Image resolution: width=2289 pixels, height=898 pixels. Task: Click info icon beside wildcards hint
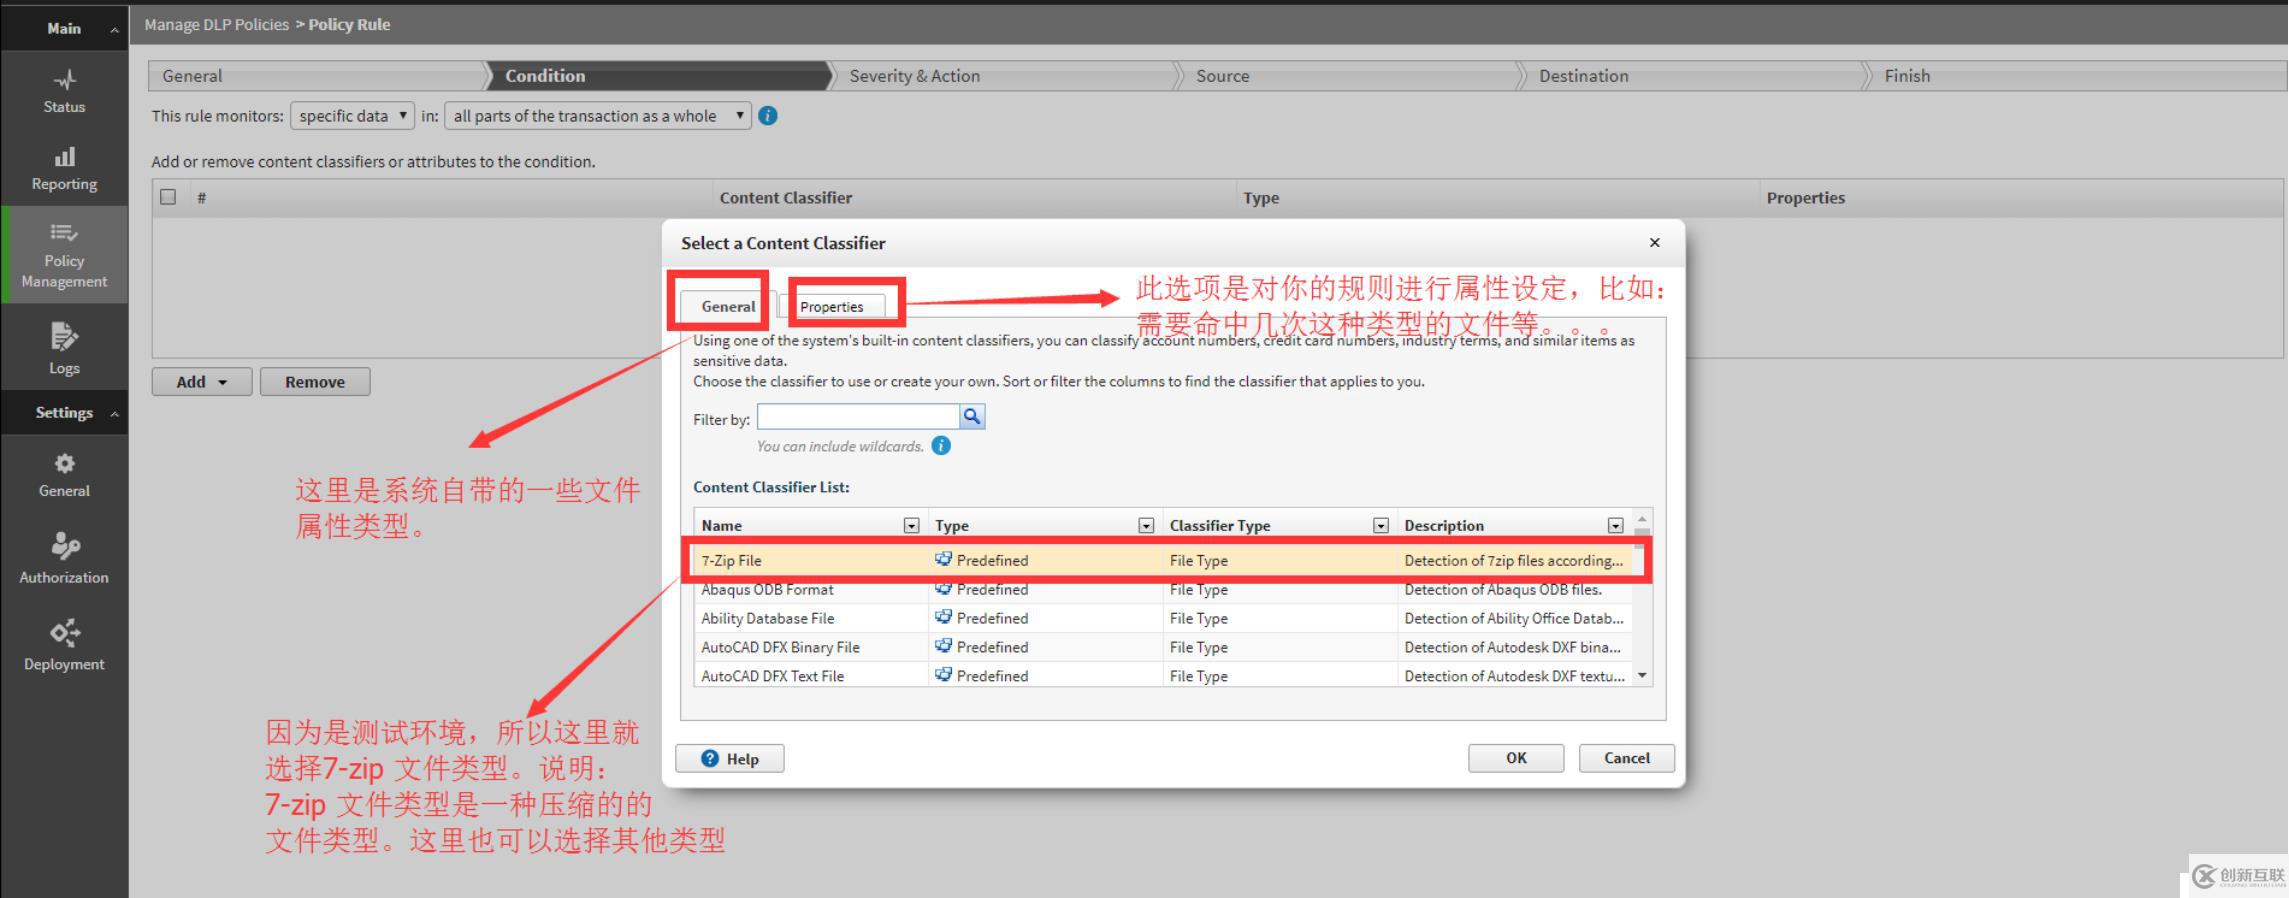pos(941,446)
